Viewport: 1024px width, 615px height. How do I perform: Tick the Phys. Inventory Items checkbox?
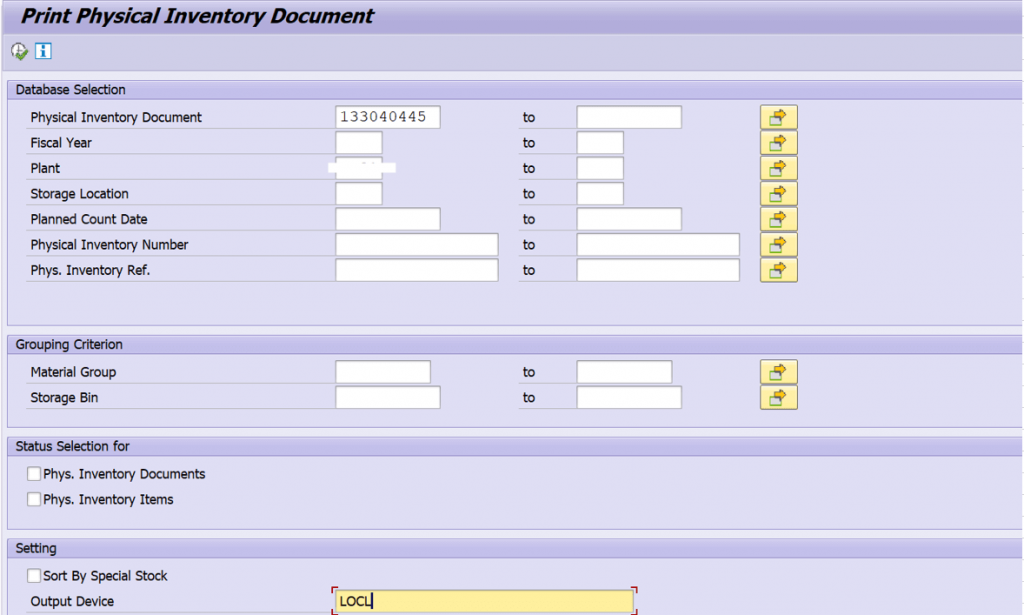34,499
